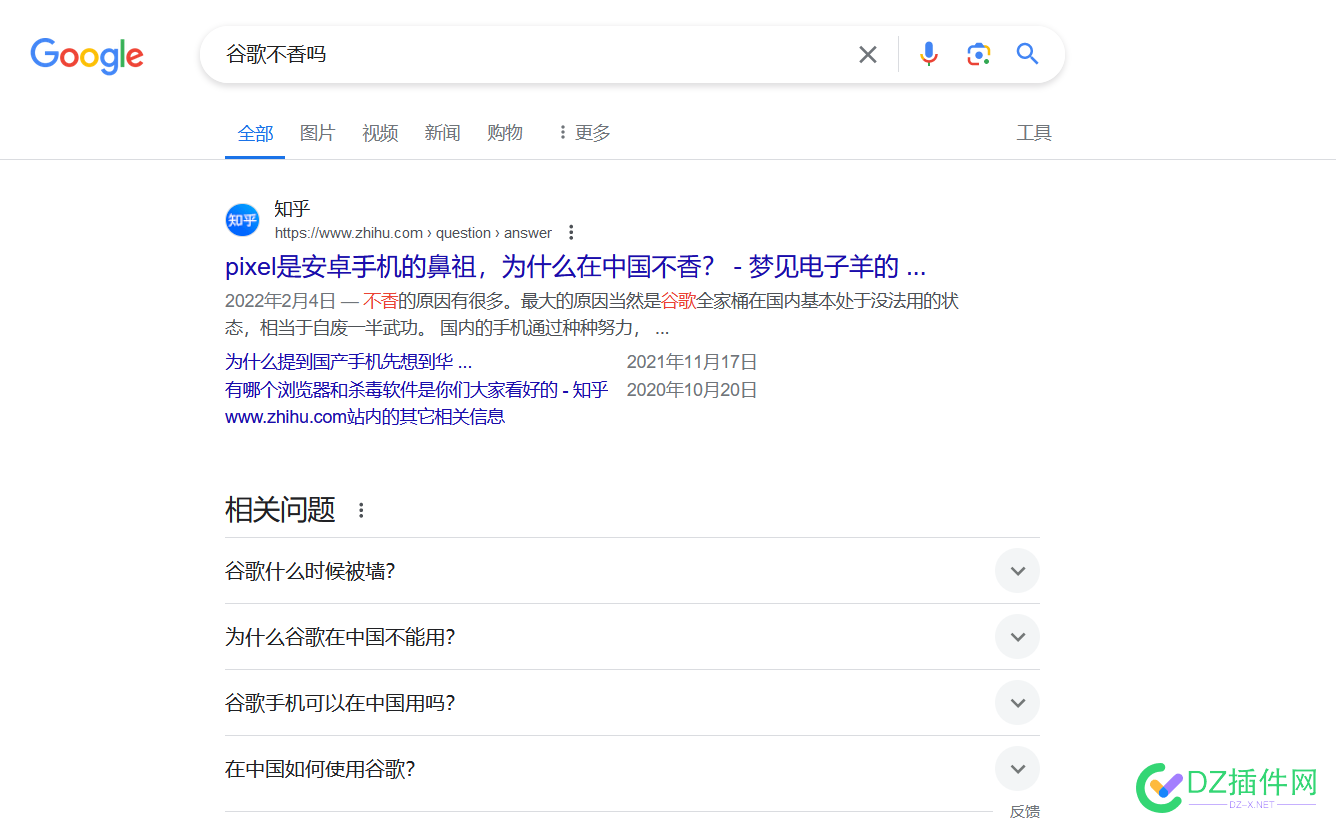Expand question 谷歌手机可以在中国用吗?
This screenshot has height=828, width=1336.
[x=632, y=703]
